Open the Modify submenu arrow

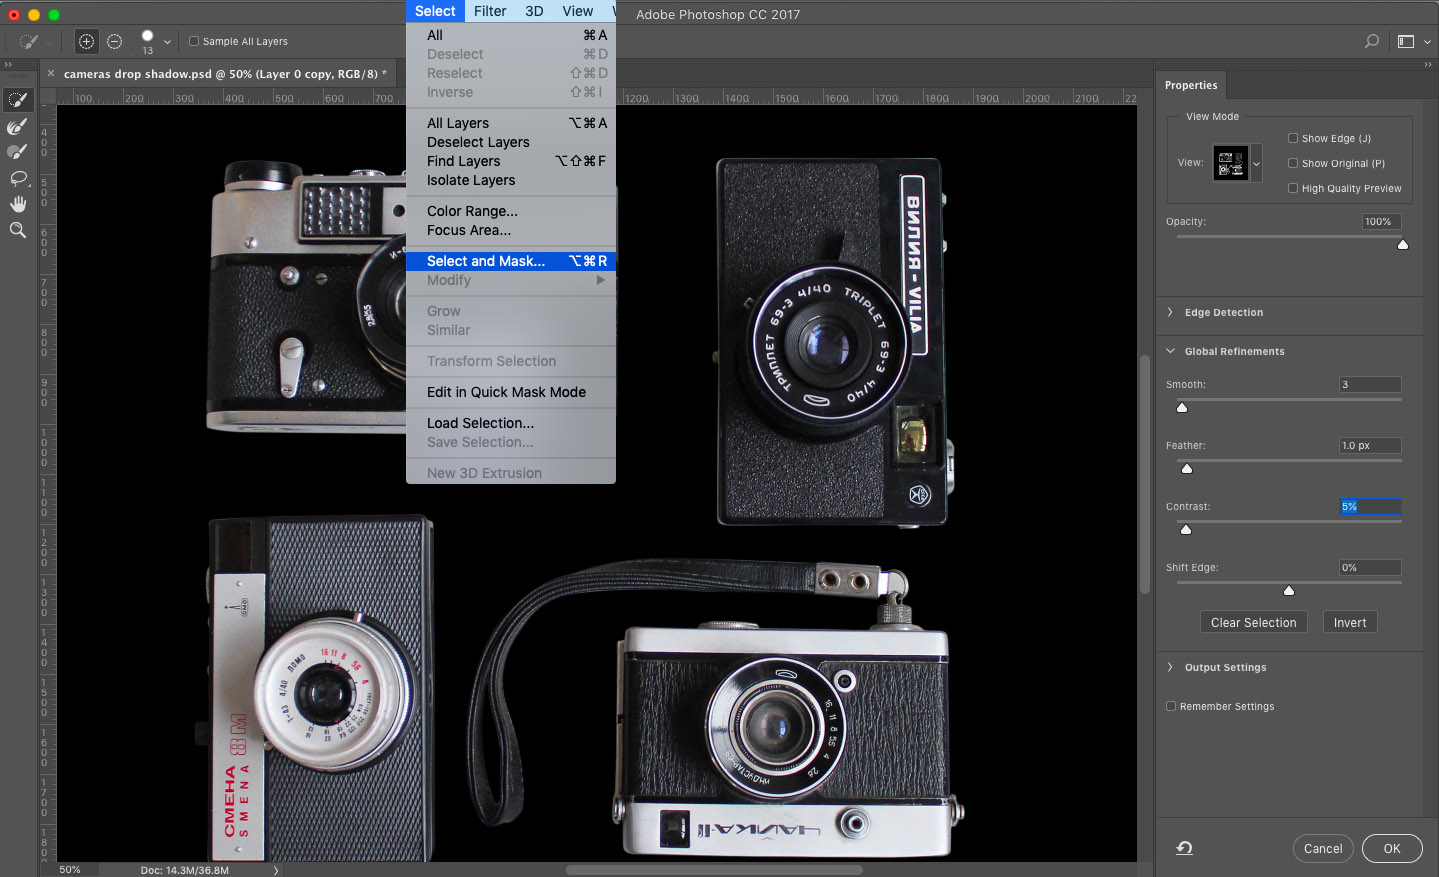point(601,280)
